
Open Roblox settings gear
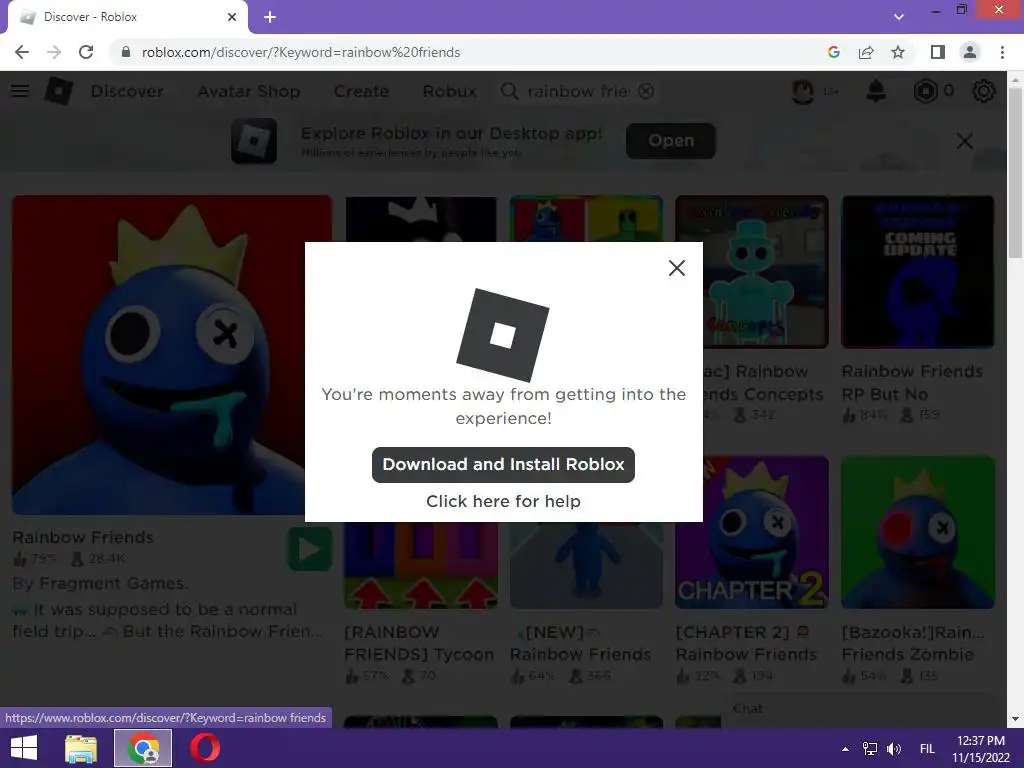coord(984,91)
